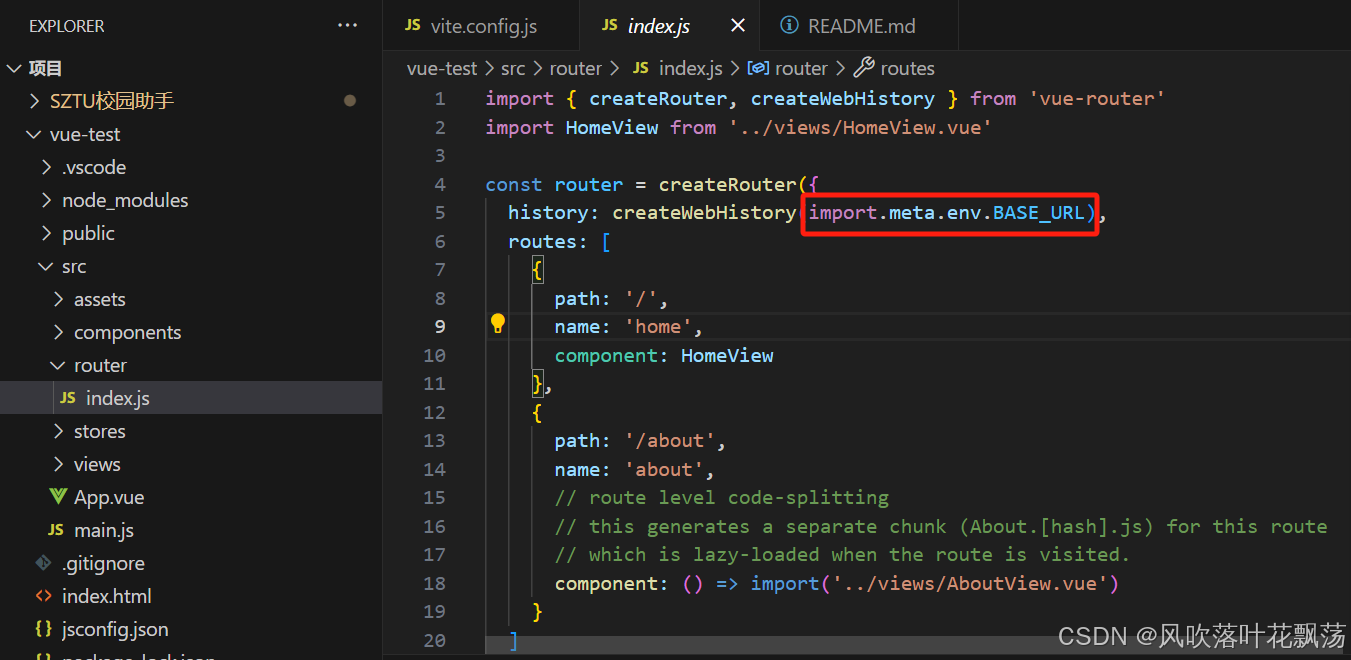Viewport: 1351px width, 660px height.
Task: Click the wrench icon in breadcrumb routes
Action: [863, 68]
